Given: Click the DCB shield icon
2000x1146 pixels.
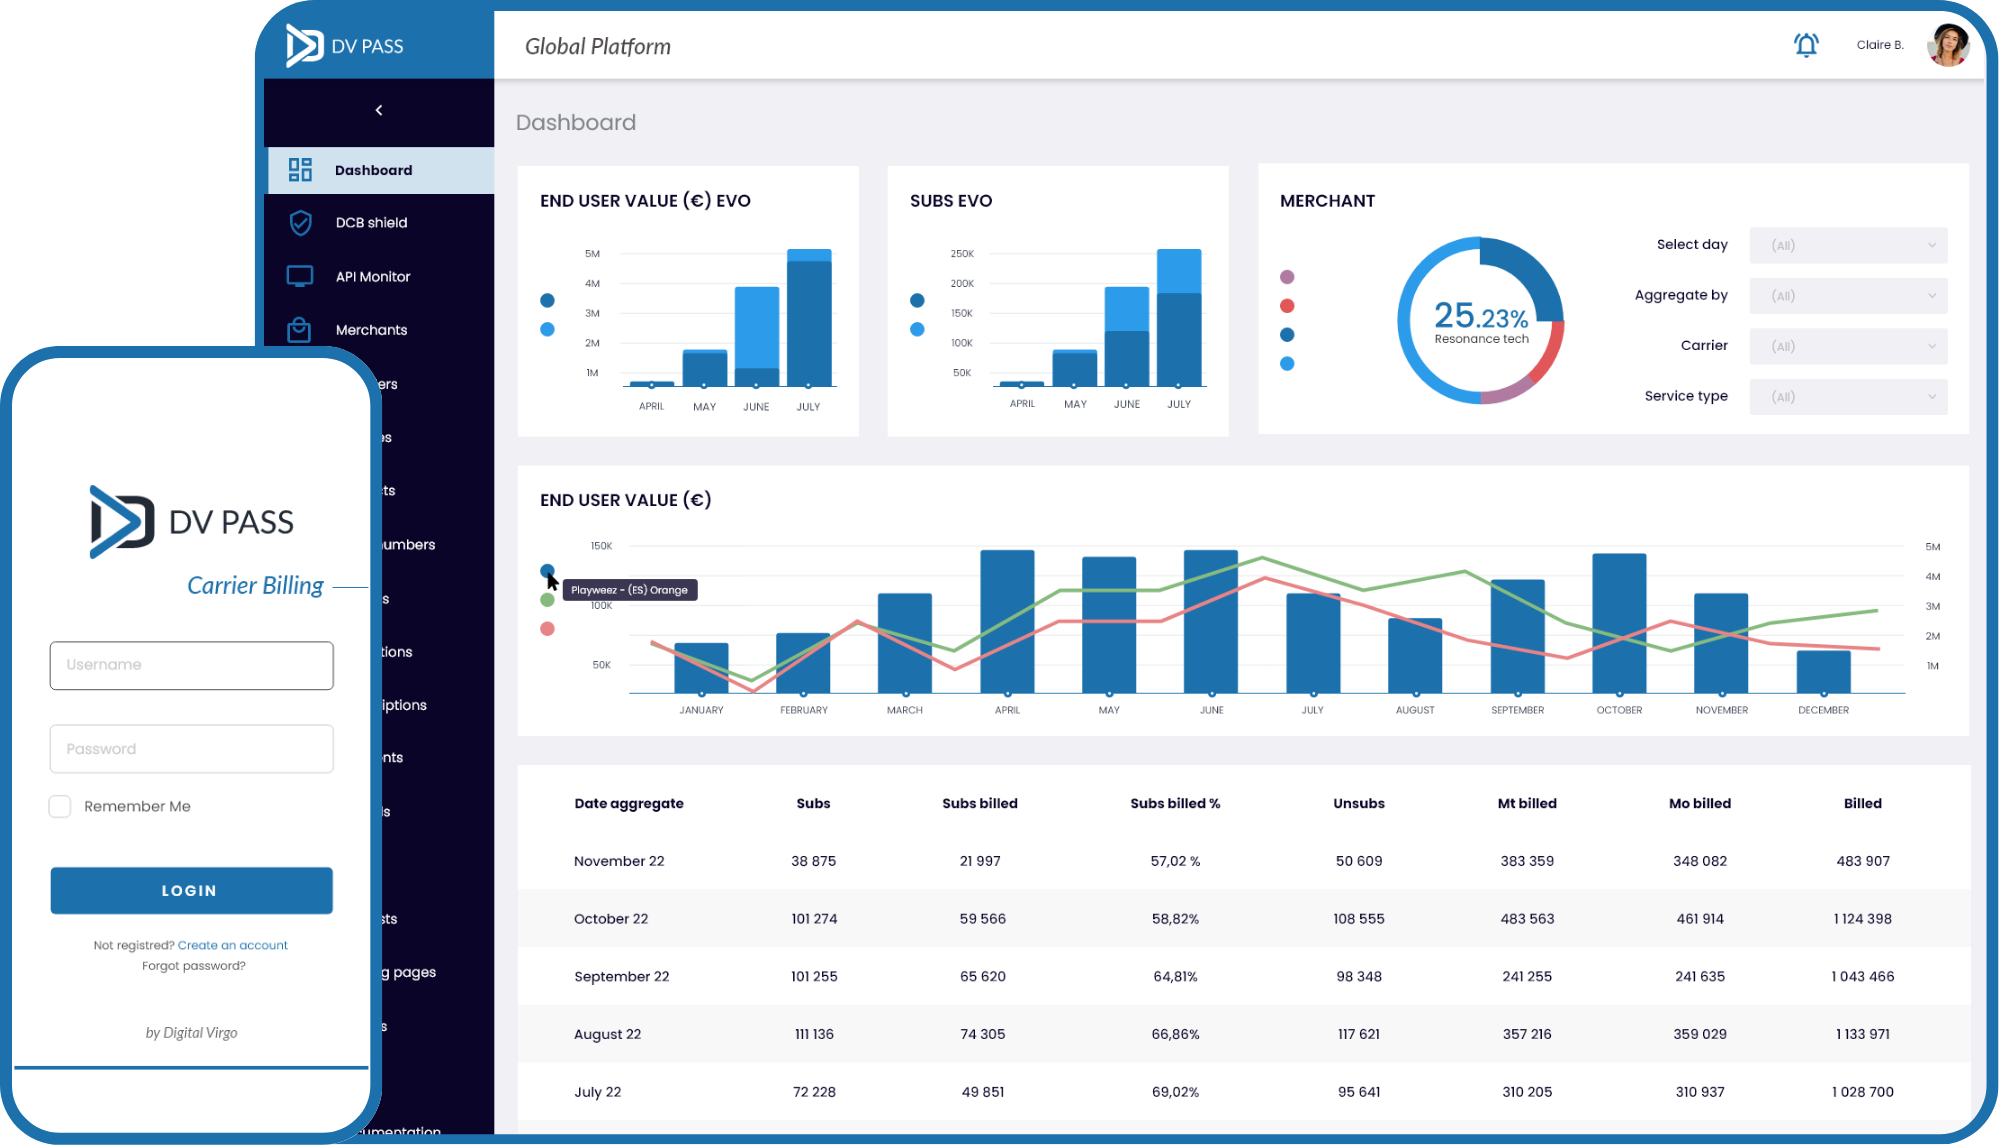Looking at the screenshot, I should point(300,223).
